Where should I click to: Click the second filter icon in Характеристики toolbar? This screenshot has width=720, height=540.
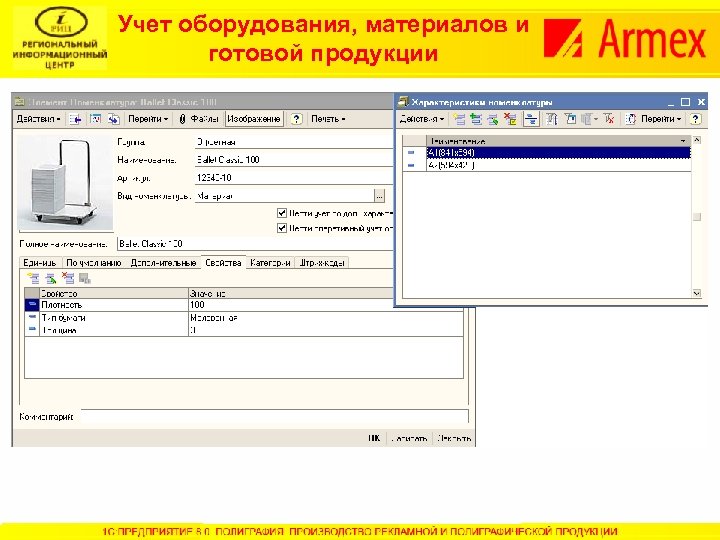click(x=570, y=119)
